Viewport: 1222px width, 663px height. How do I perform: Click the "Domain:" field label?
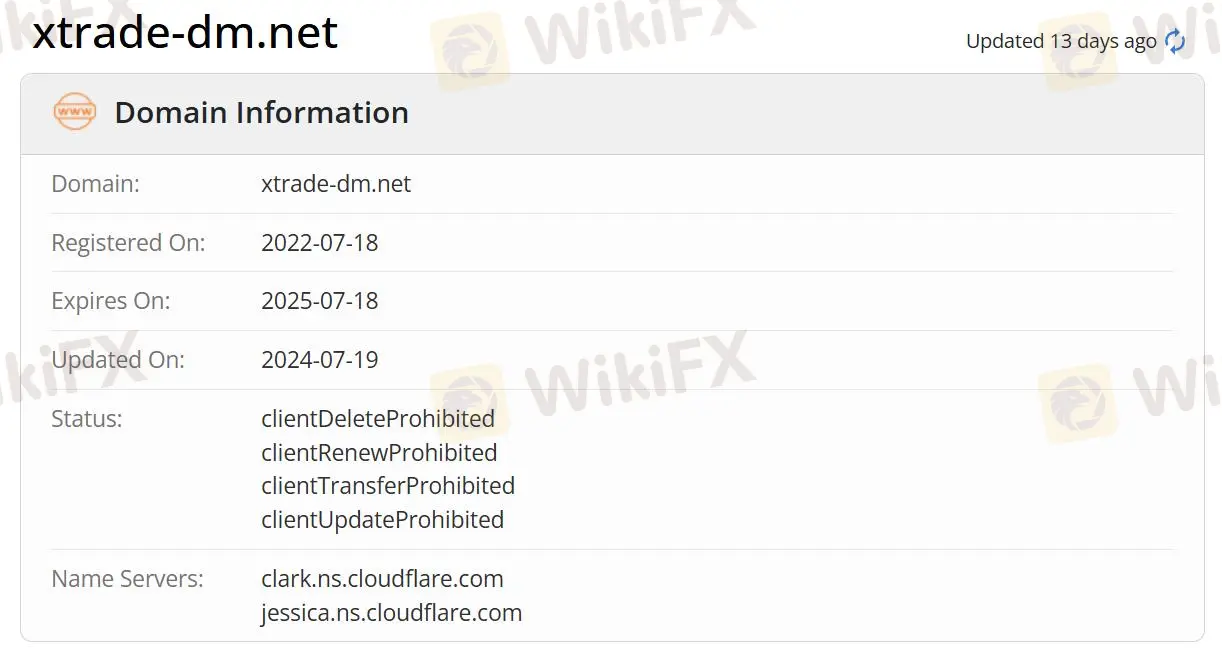[x=96, y=184]
